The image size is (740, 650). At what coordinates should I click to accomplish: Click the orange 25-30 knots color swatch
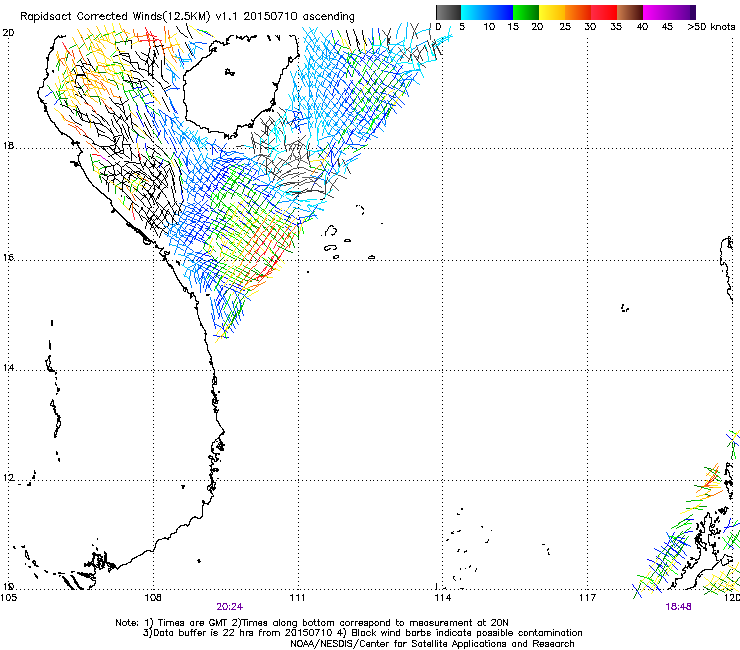(578, 12)
